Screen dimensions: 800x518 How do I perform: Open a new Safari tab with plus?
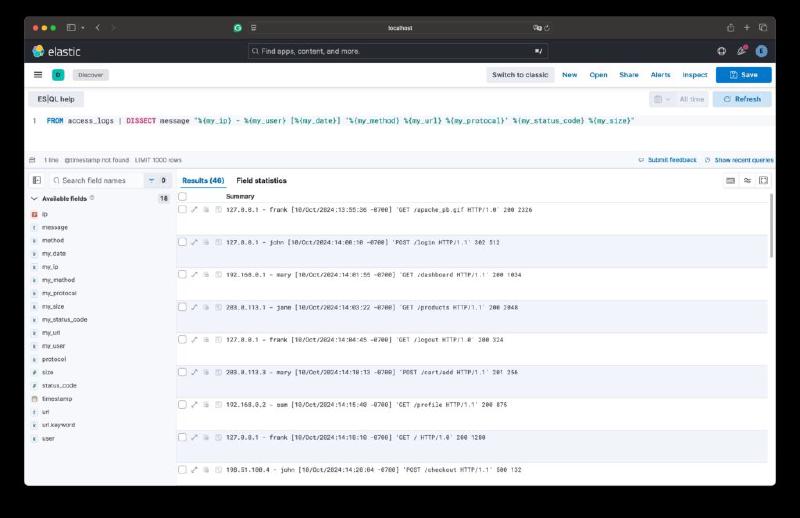click(x=747, y=28)
